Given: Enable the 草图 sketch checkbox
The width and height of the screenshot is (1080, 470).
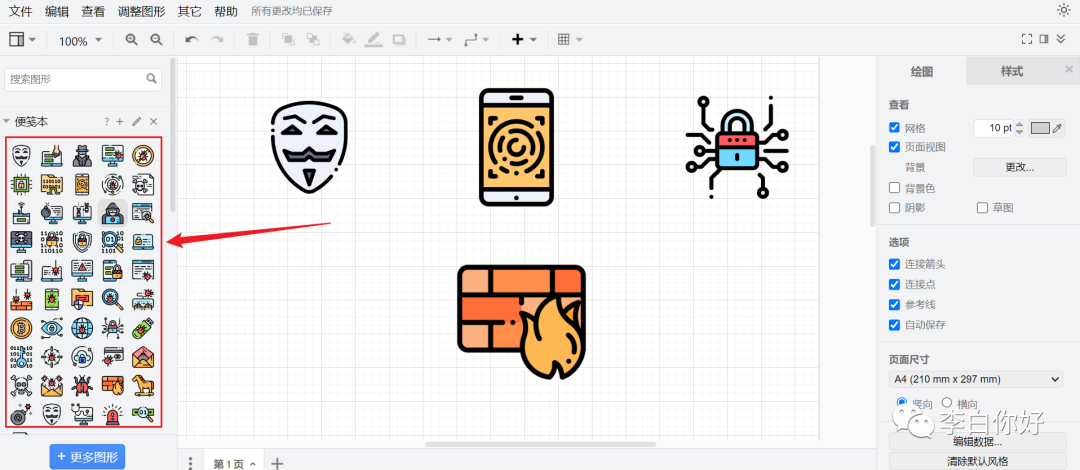Looking at the screenshot, I should 982,207.
